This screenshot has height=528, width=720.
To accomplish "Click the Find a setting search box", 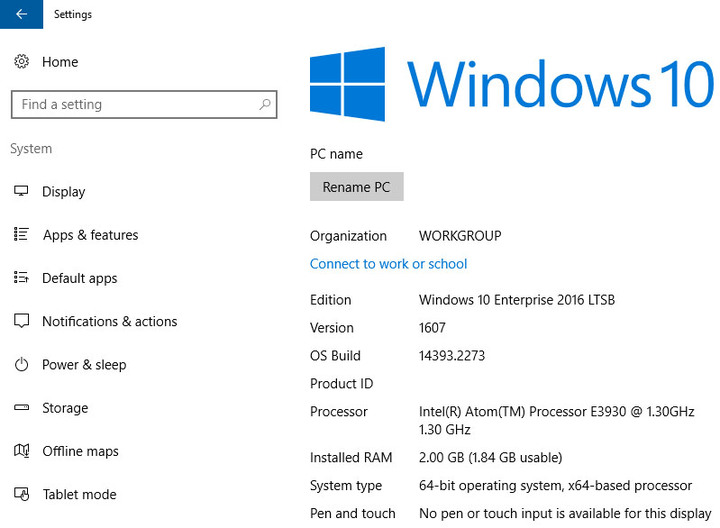I will pyautogui.click(x=135, y=104).
